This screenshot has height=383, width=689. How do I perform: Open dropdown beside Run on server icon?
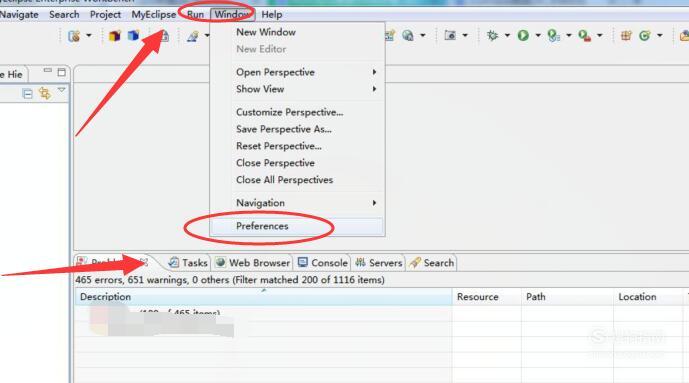click(569, 36)
